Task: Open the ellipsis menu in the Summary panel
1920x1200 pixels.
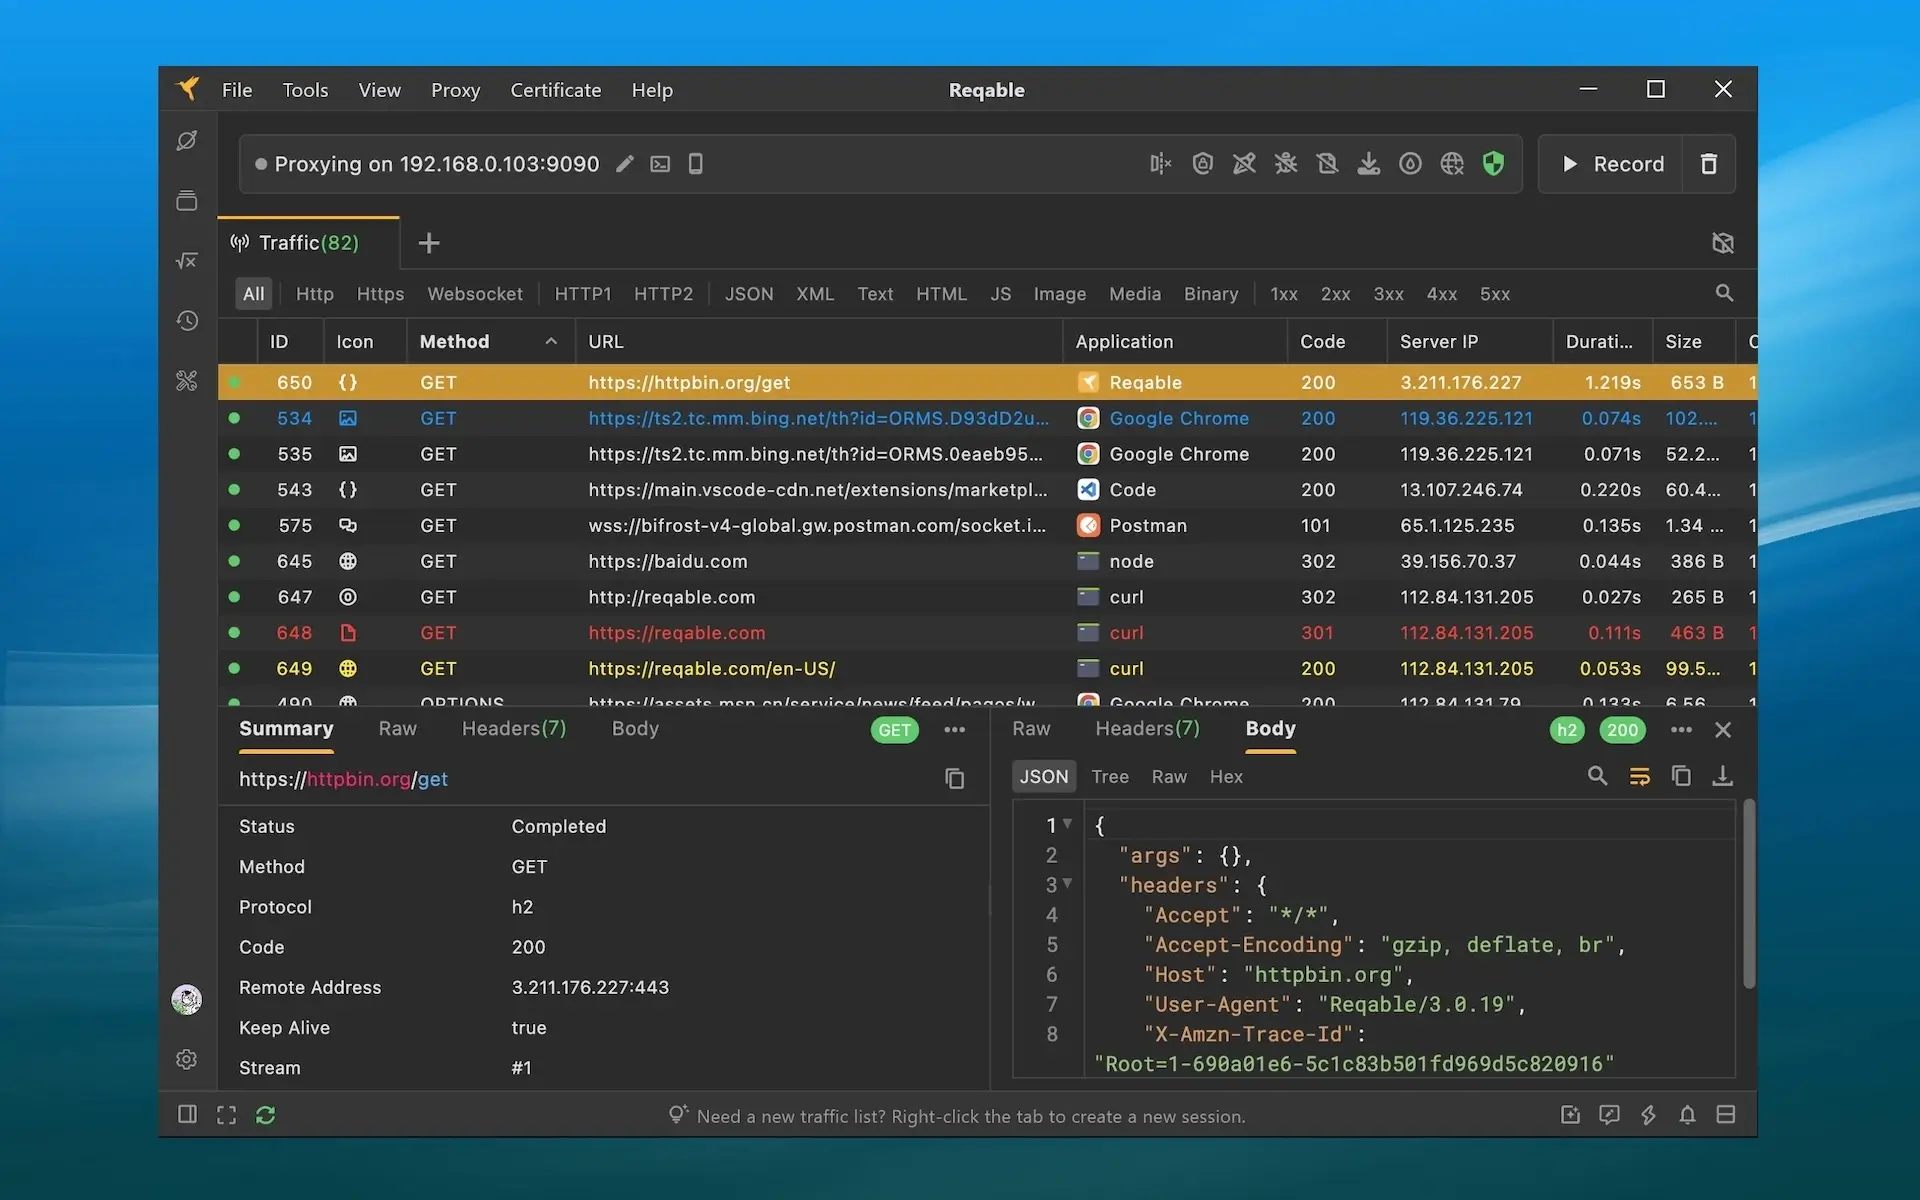Action: coord(954,729)
